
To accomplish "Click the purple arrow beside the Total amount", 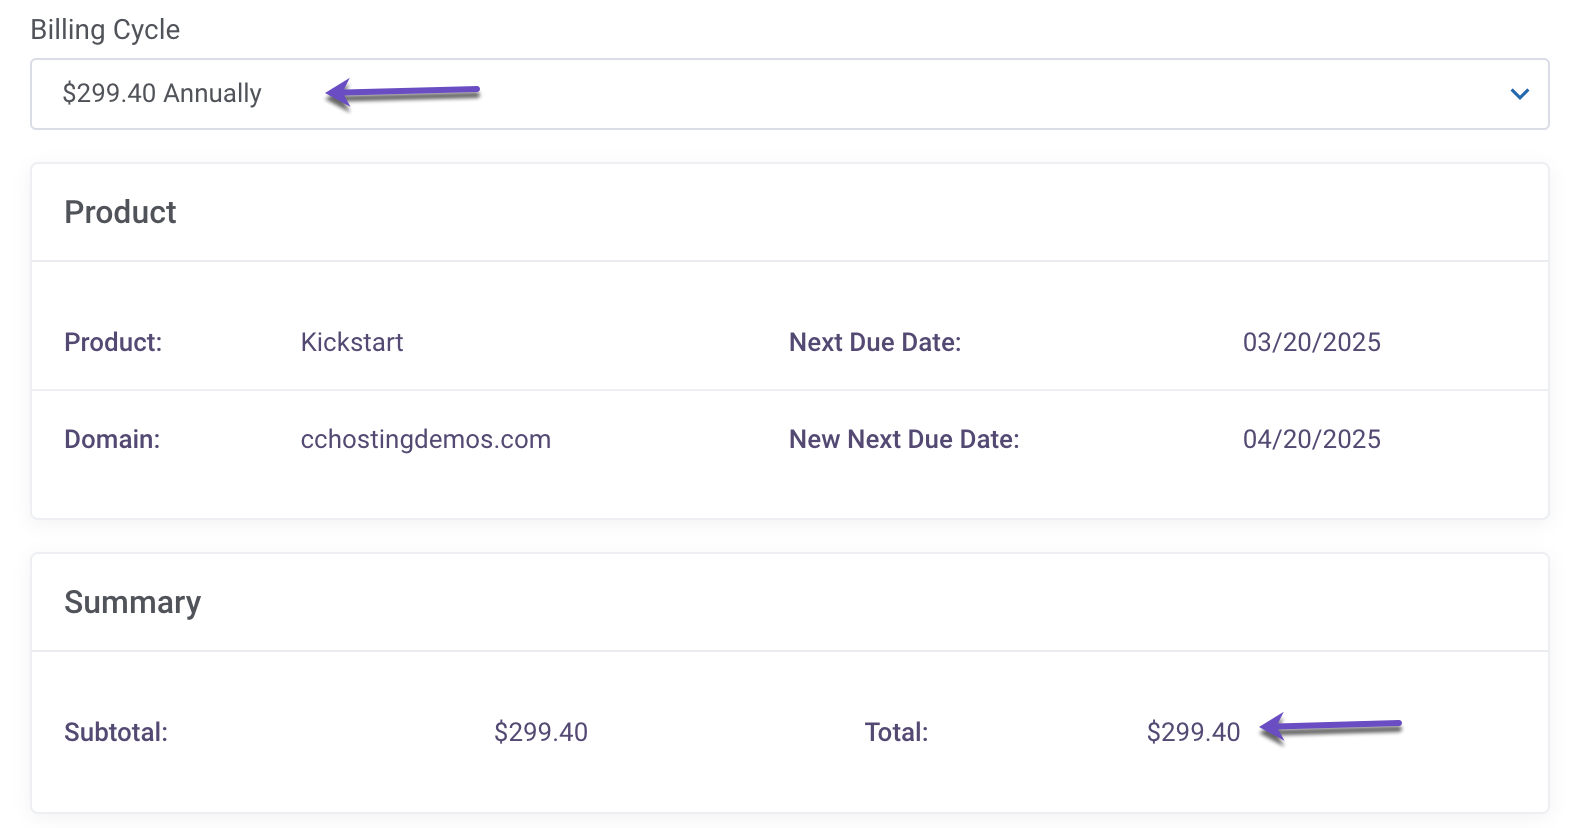I will point(1330,727).
